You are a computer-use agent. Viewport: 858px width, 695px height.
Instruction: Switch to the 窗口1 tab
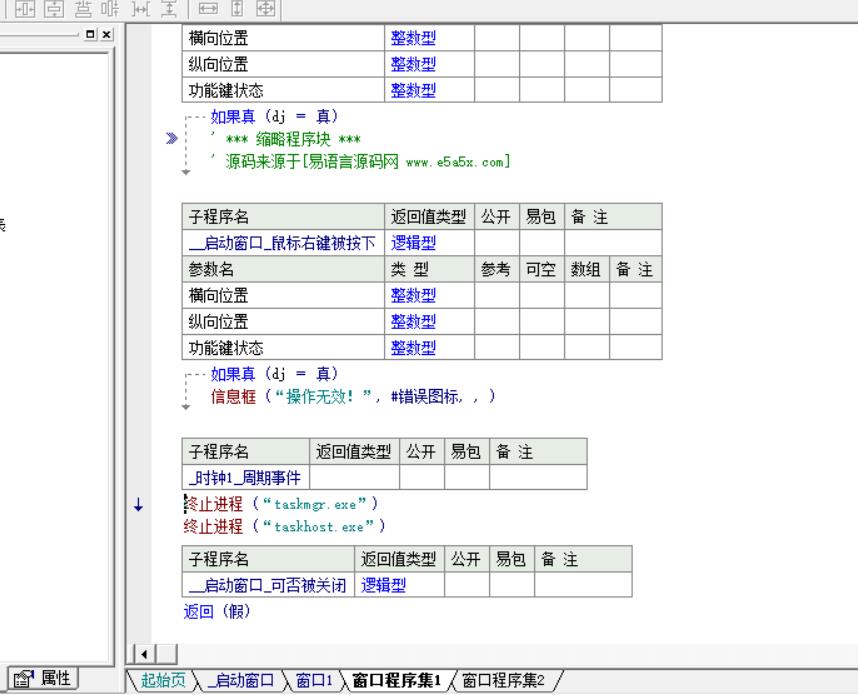pos(314,680)
